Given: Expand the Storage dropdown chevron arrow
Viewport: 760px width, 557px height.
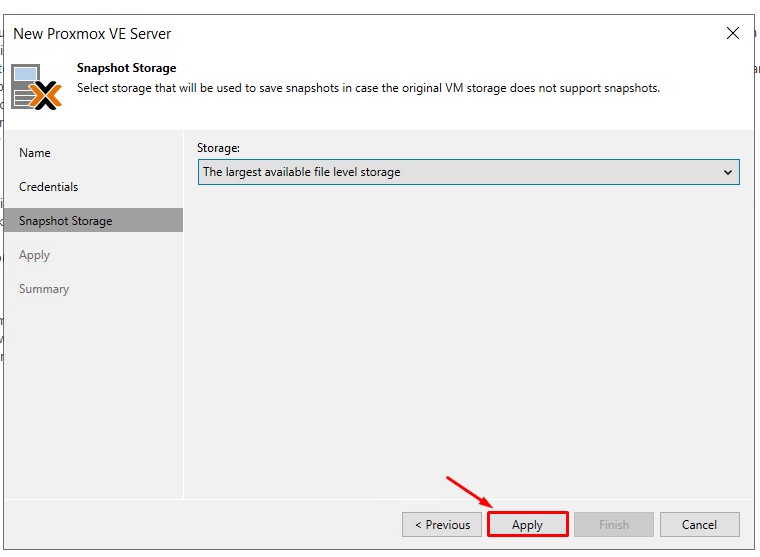Looking at the screenshot, I should tap(728, 172).
